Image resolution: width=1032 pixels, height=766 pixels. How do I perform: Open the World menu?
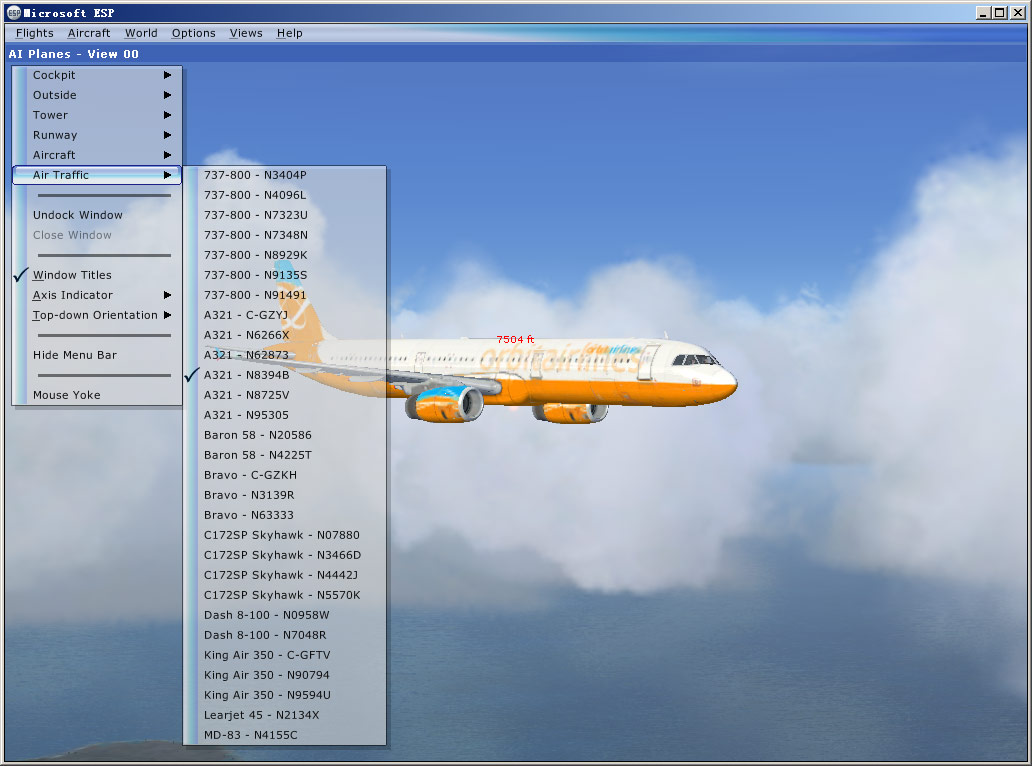tap(141, 33)
